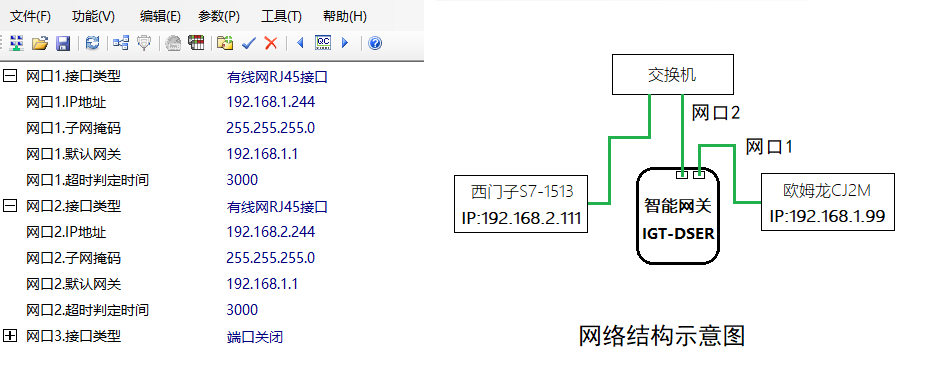Click the folder with green plus icon
Screen dimensions: 925x379
pyautogui.click(x=225, y=43)
